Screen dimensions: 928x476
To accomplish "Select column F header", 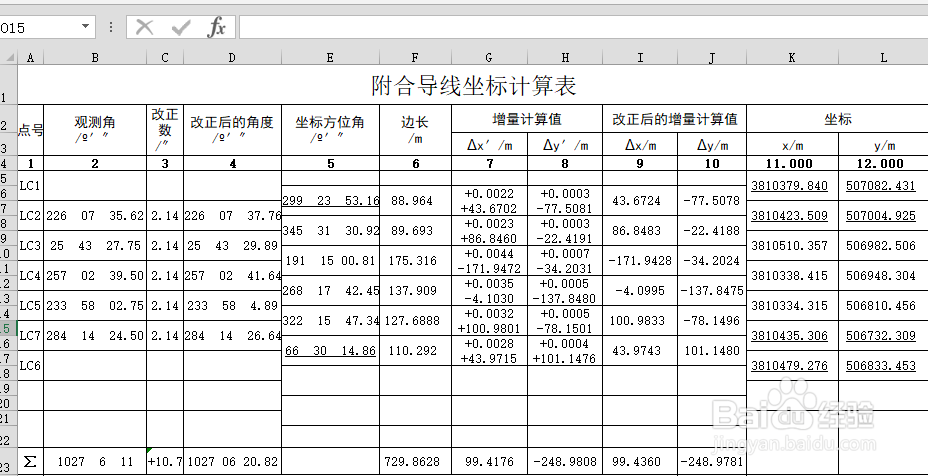I will [x=415, y=57].
